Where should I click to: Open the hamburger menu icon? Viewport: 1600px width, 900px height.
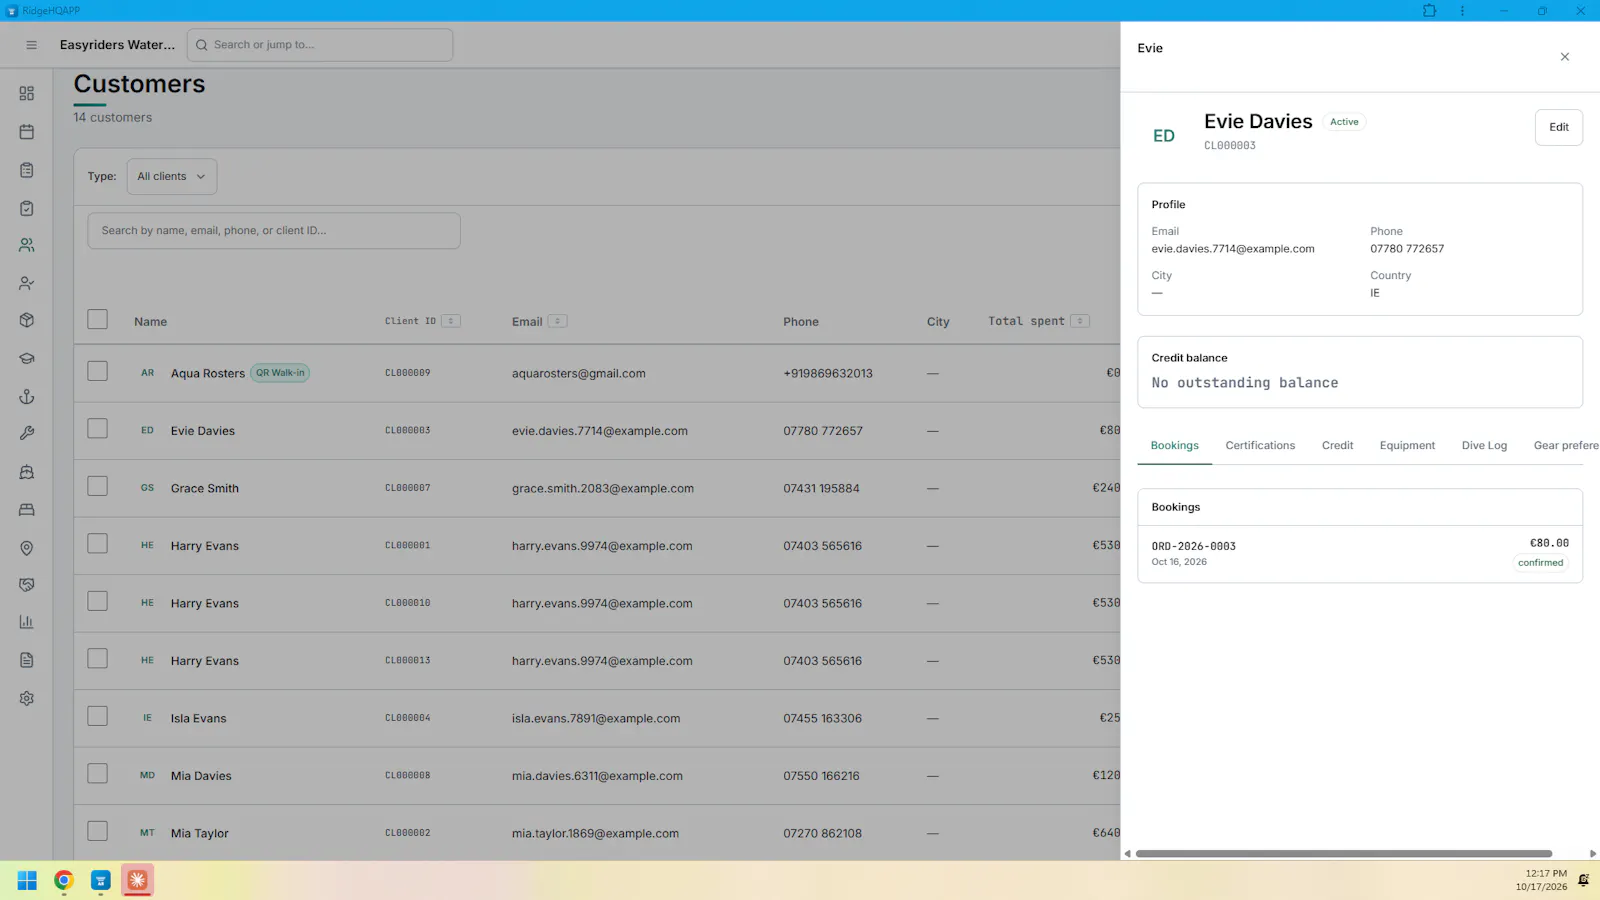(x=31, y=45)
